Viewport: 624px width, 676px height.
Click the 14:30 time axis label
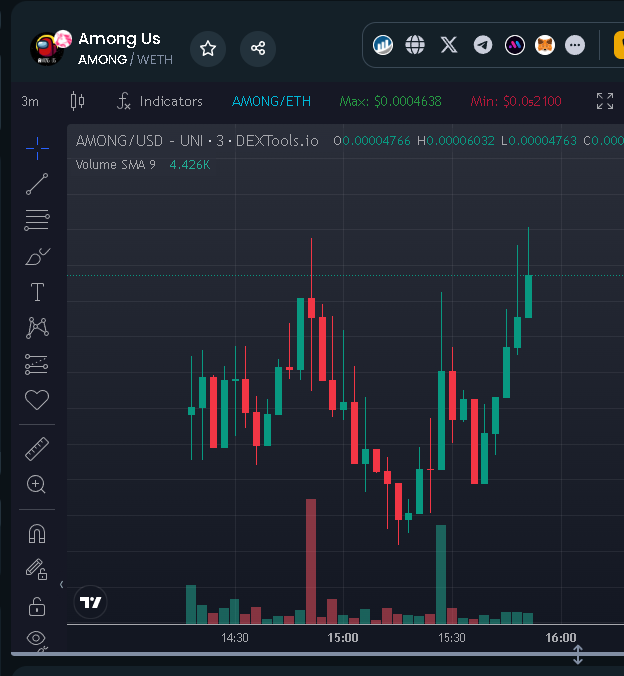click(x=235, y=638)
